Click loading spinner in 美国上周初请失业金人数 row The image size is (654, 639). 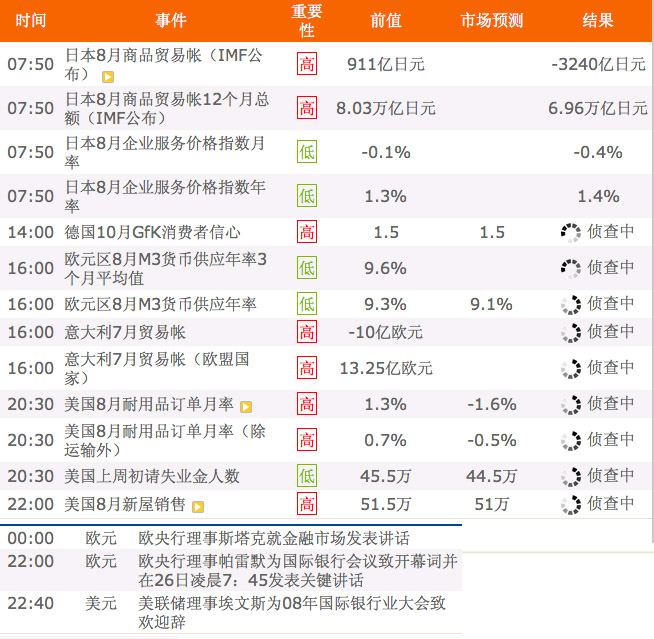[571, 477]
